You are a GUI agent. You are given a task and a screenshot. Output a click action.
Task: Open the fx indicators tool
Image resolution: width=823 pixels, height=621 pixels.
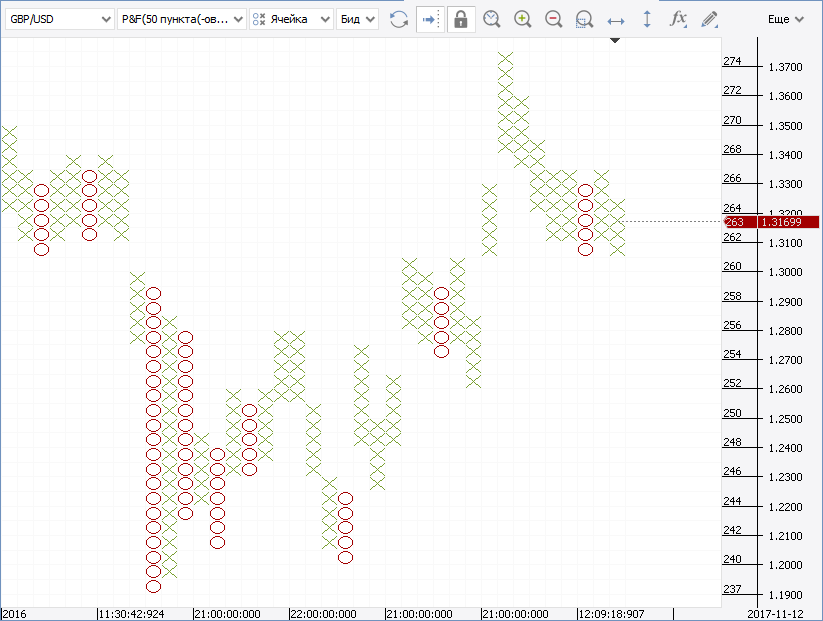(678, 19)
